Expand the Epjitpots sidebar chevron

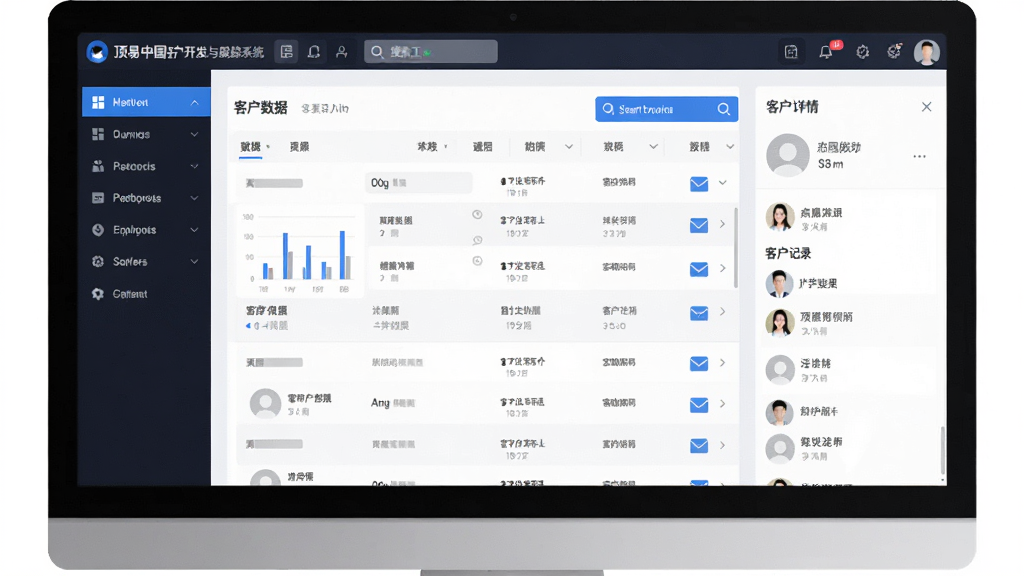click(195, 230)
